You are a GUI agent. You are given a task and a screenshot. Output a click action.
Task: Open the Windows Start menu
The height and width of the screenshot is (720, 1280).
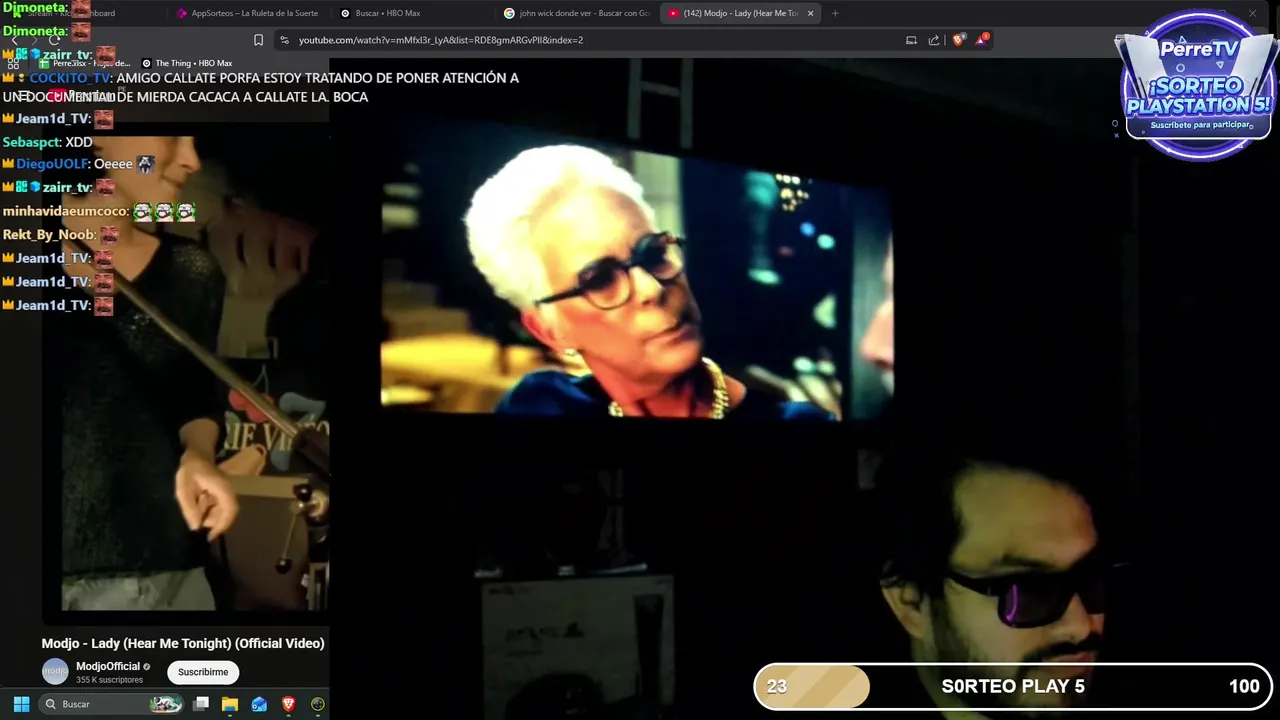(21, 704)
